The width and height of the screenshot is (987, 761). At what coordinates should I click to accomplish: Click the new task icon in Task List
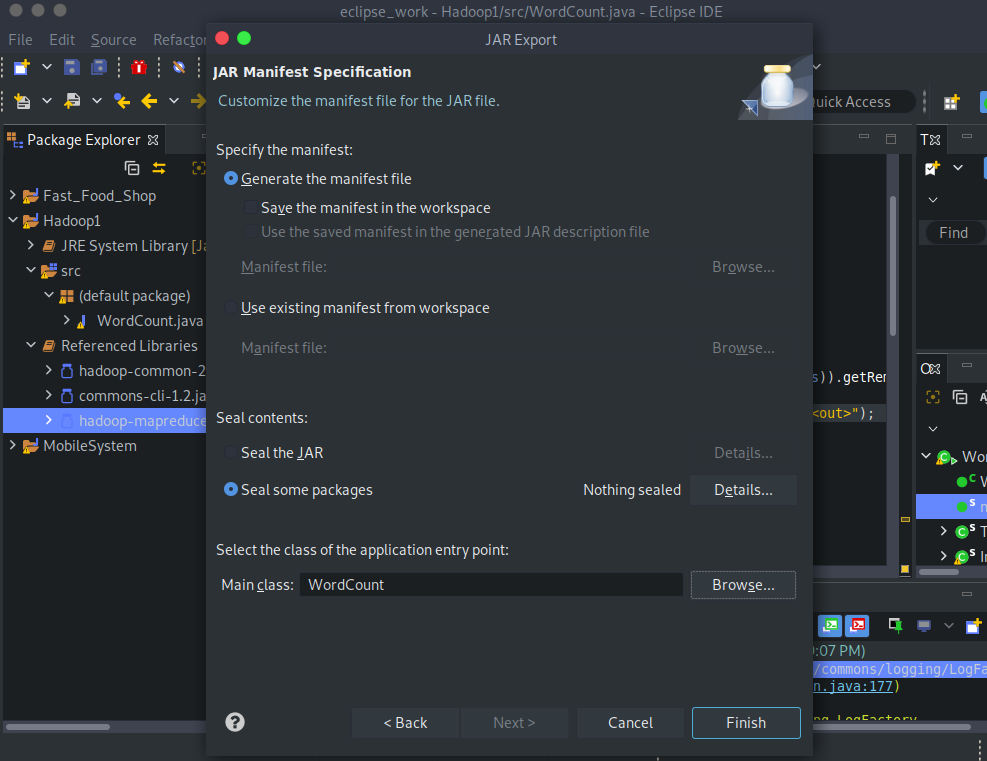point(932,168)
